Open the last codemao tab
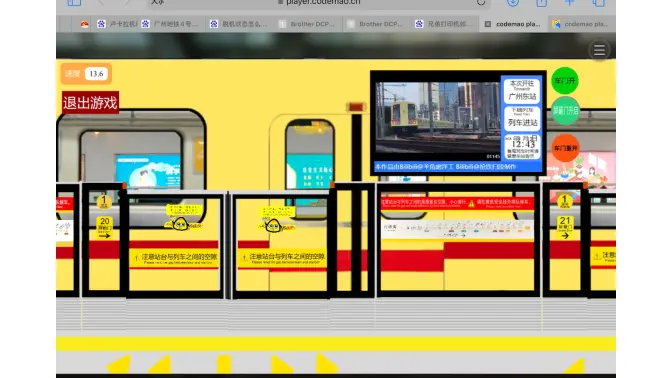Viewport: 672px width, 378px height. tap(581, 24)
